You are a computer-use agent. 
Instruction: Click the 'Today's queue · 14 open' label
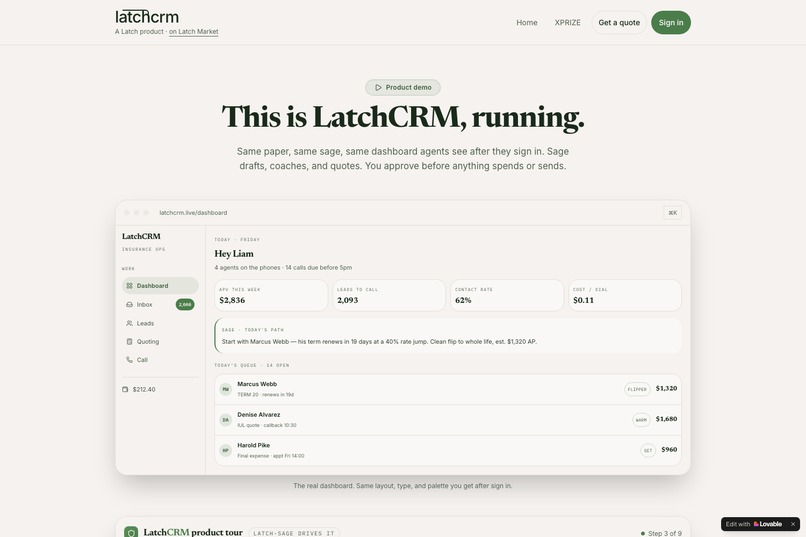[251, 365]
